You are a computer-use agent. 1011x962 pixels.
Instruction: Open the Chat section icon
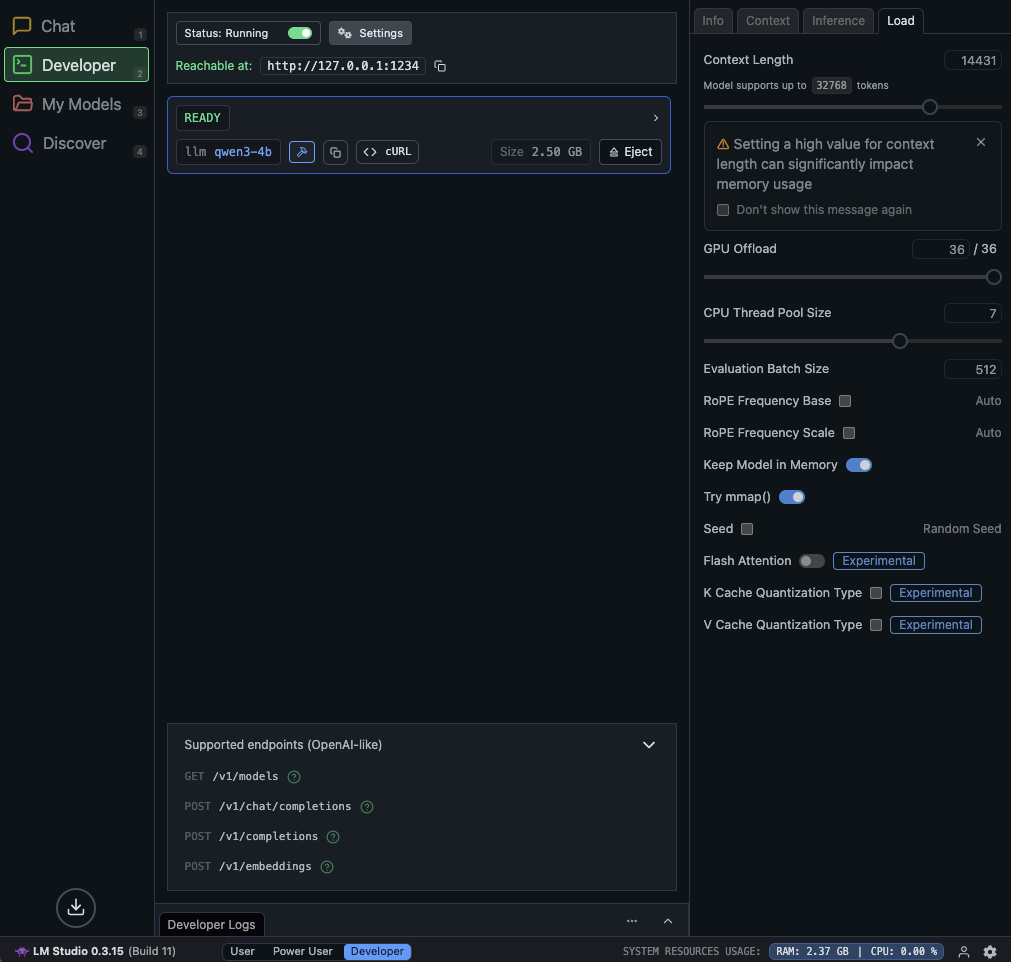pyautogui.click(x=22, y=26)
